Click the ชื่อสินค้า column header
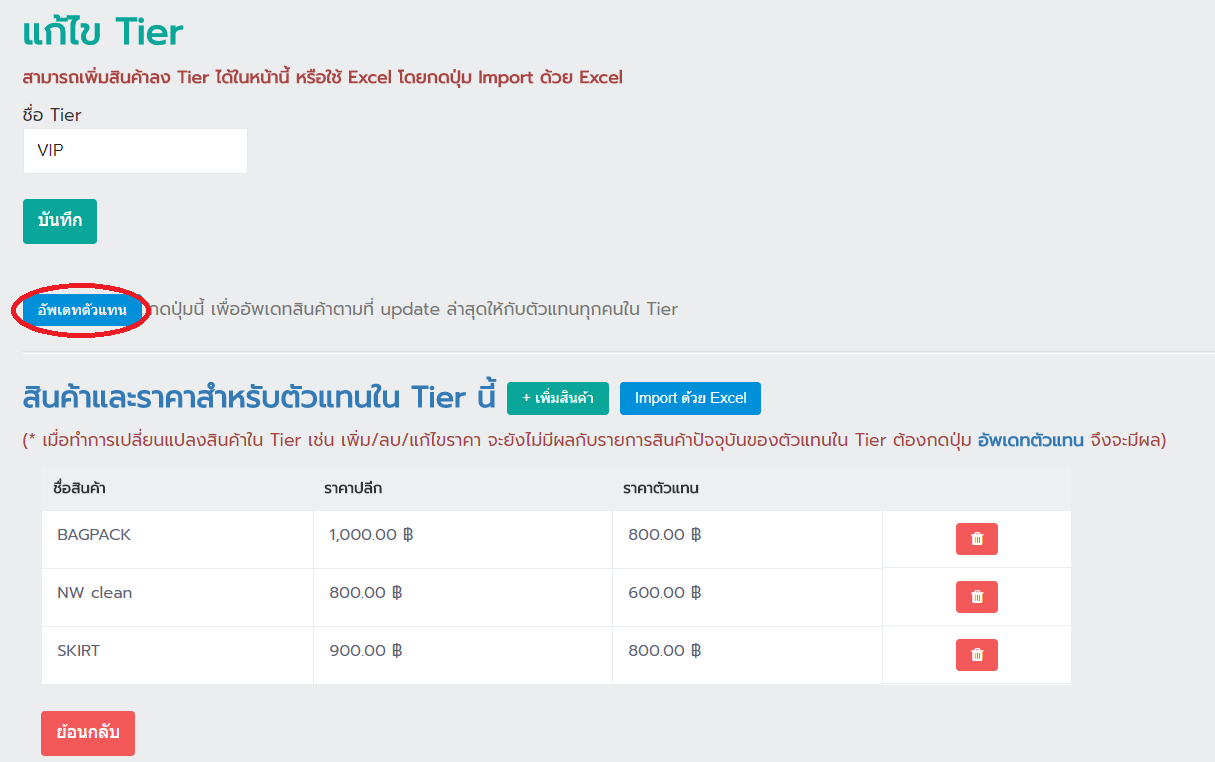1215x762 pixels. (x=80, y=489)
